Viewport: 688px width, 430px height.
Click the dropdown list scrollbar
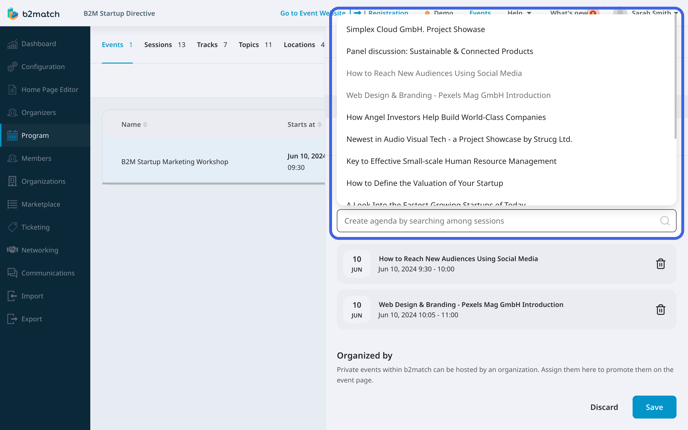pyautogui.click(x=675, y=77)
